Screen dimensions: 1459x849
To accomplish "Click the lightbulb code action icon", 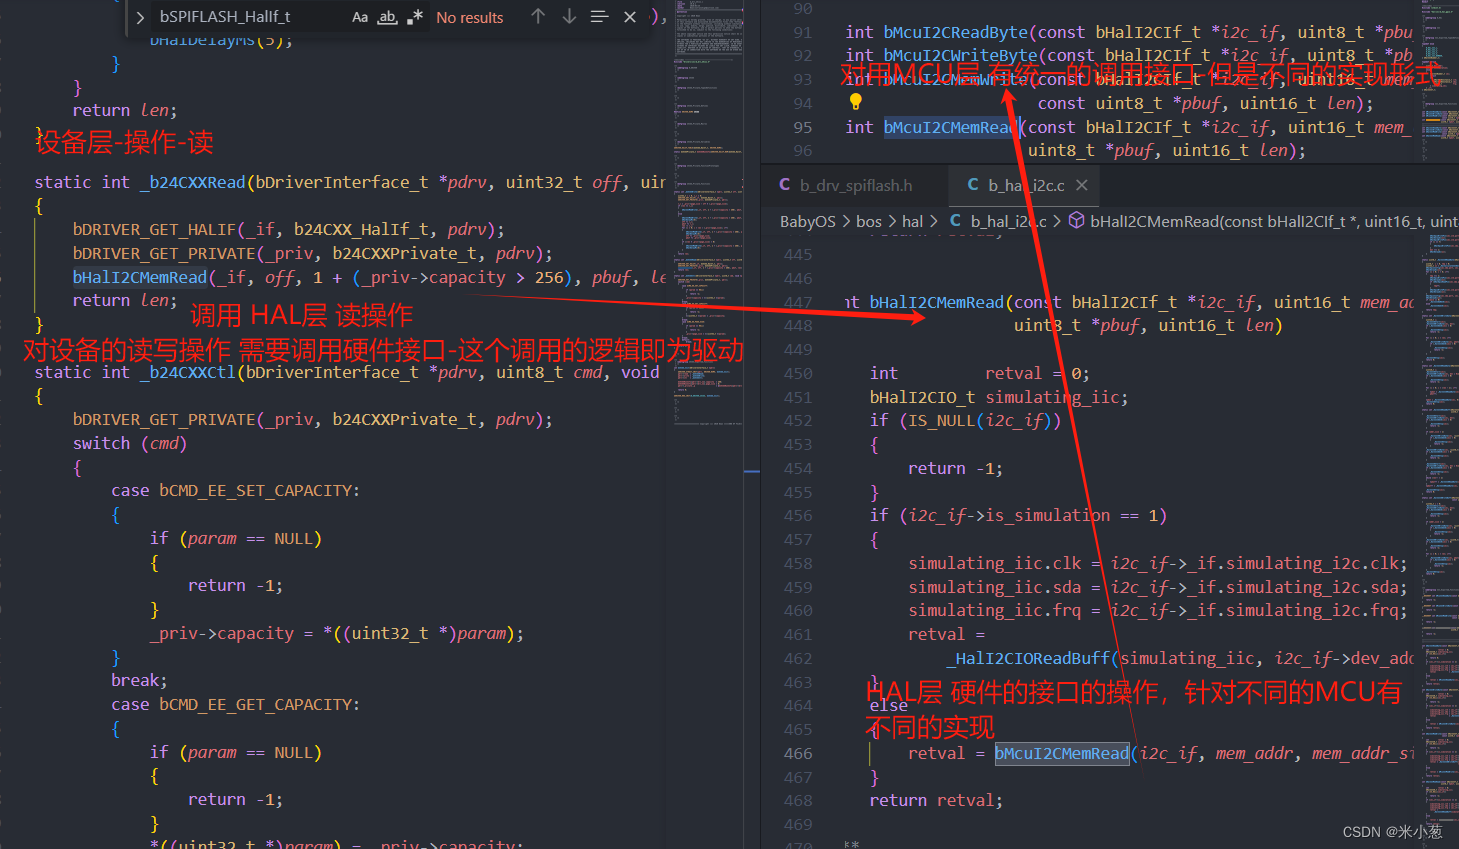I will pos(855,101).
